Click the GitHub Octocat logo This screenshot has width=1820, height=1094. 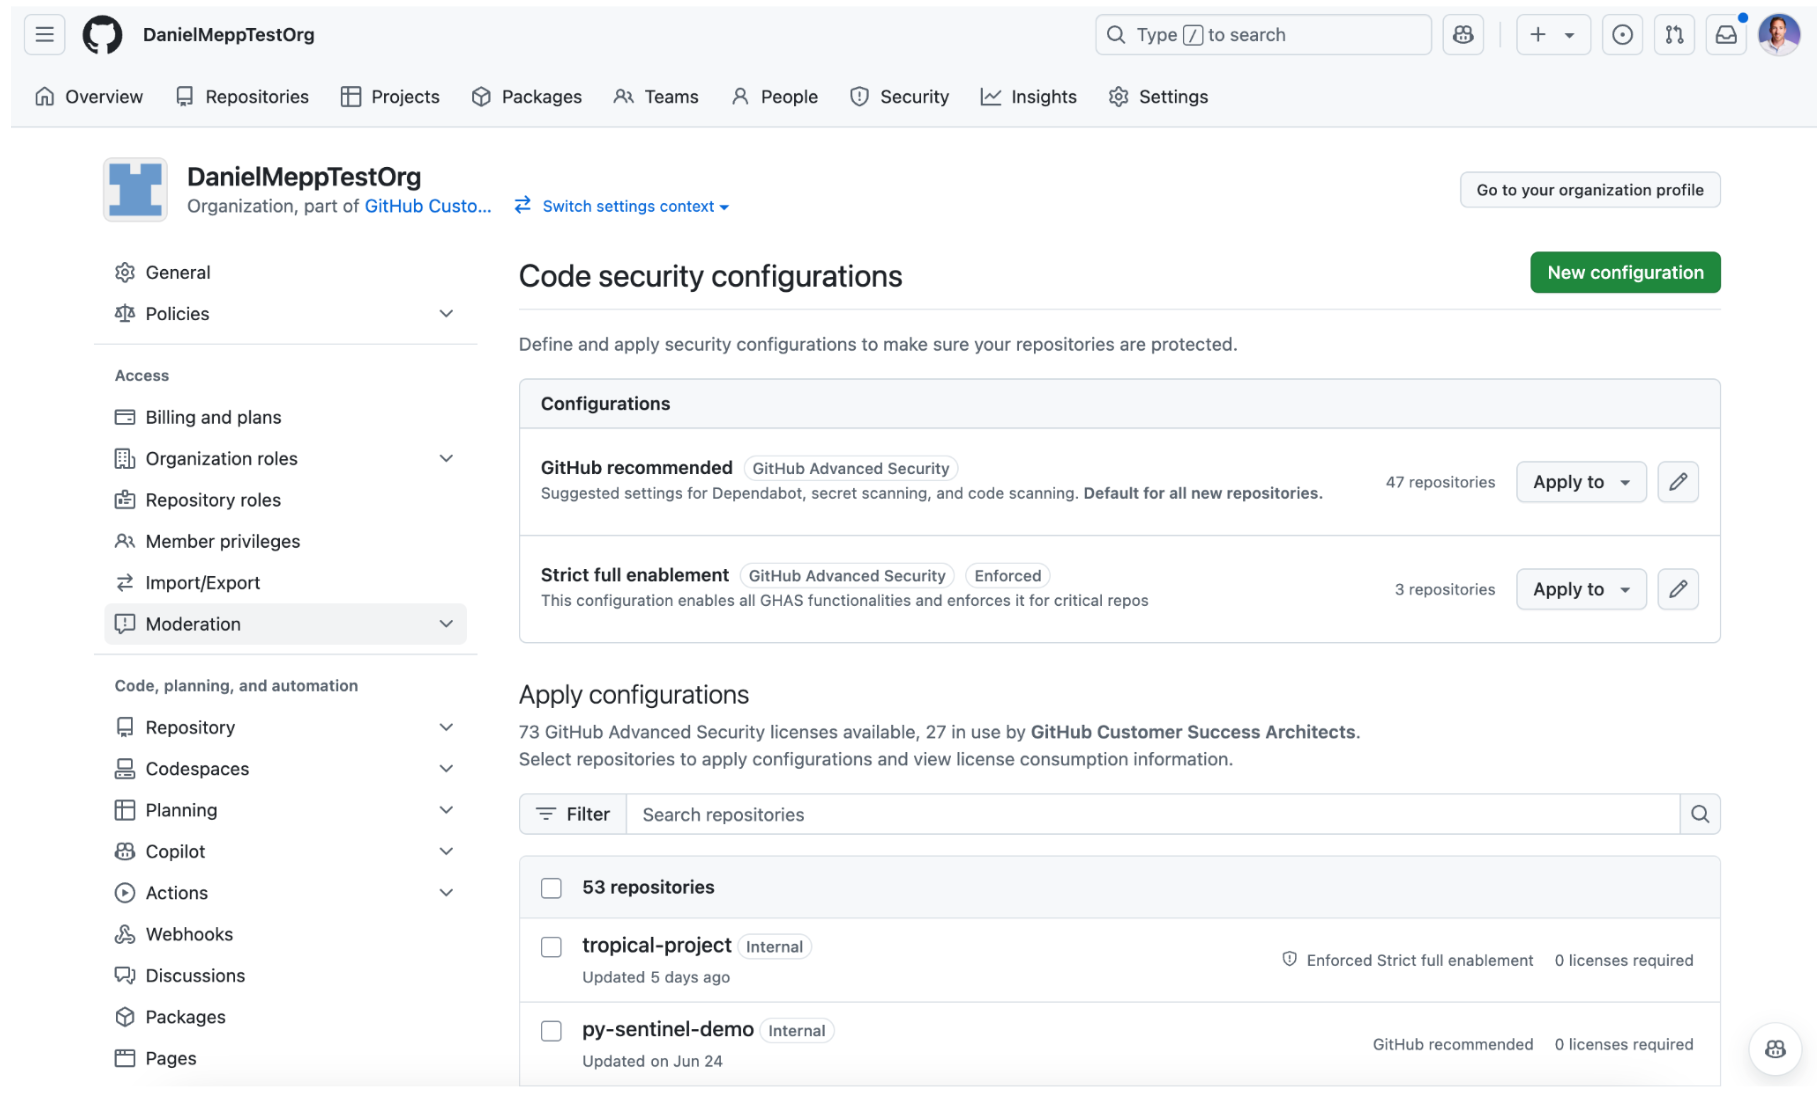pyautogui.click(x=102, y=35)
